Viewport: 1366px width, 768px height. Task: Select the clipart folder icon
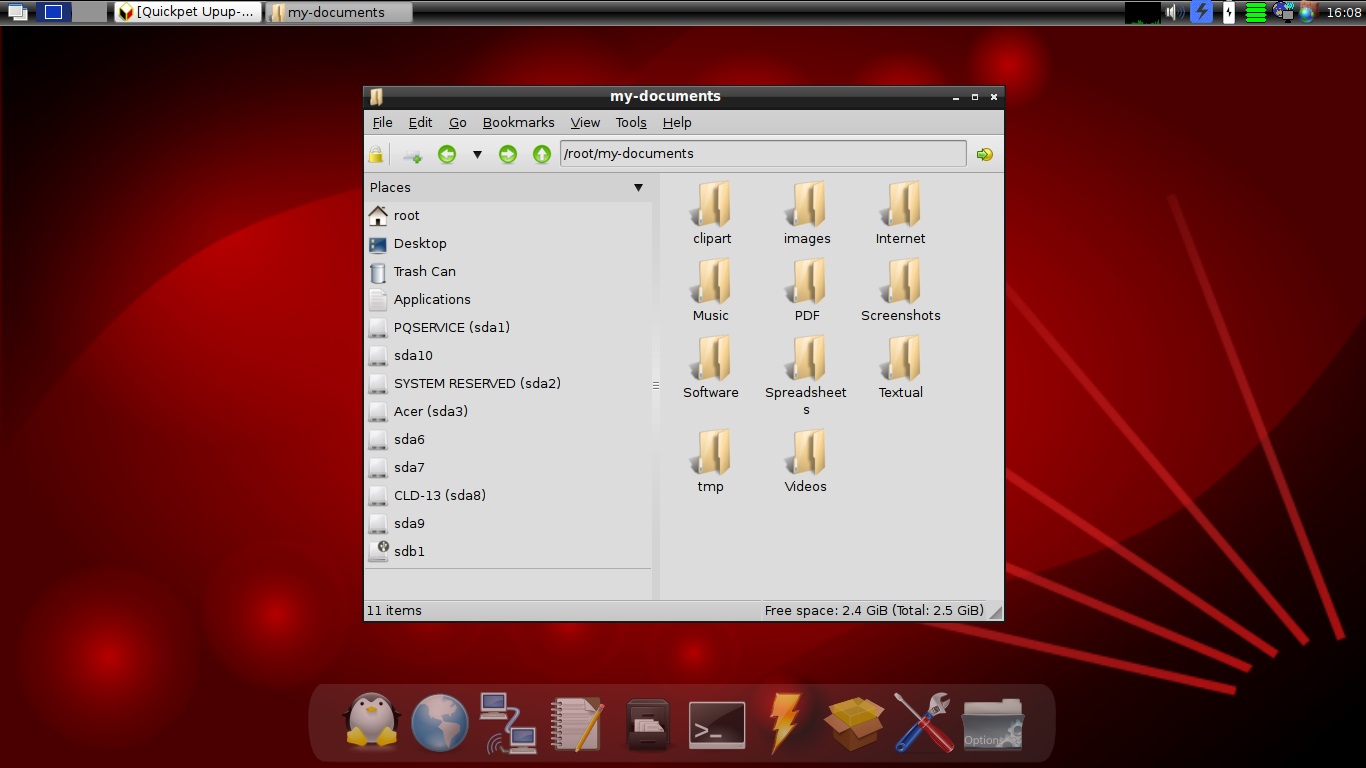[712, 204]
